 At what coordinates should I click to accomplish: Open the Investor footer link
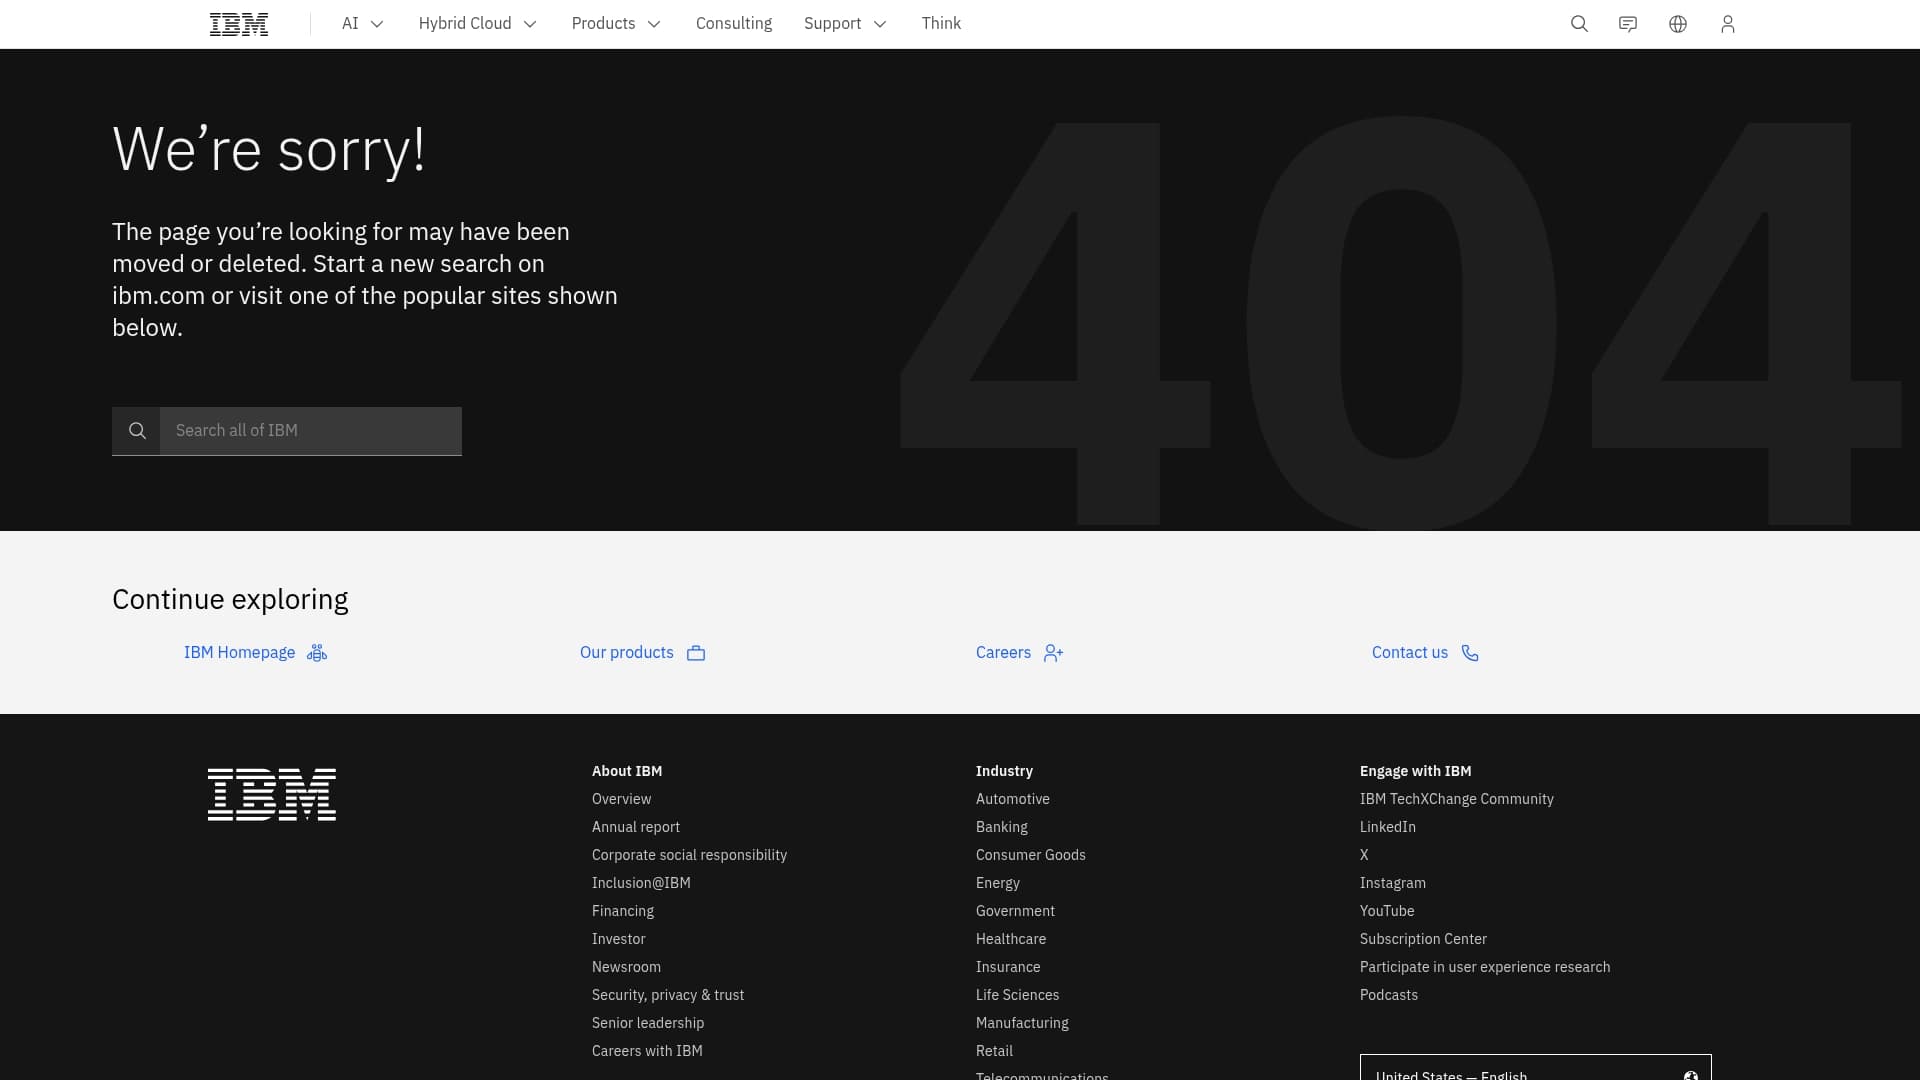[619, 939]
